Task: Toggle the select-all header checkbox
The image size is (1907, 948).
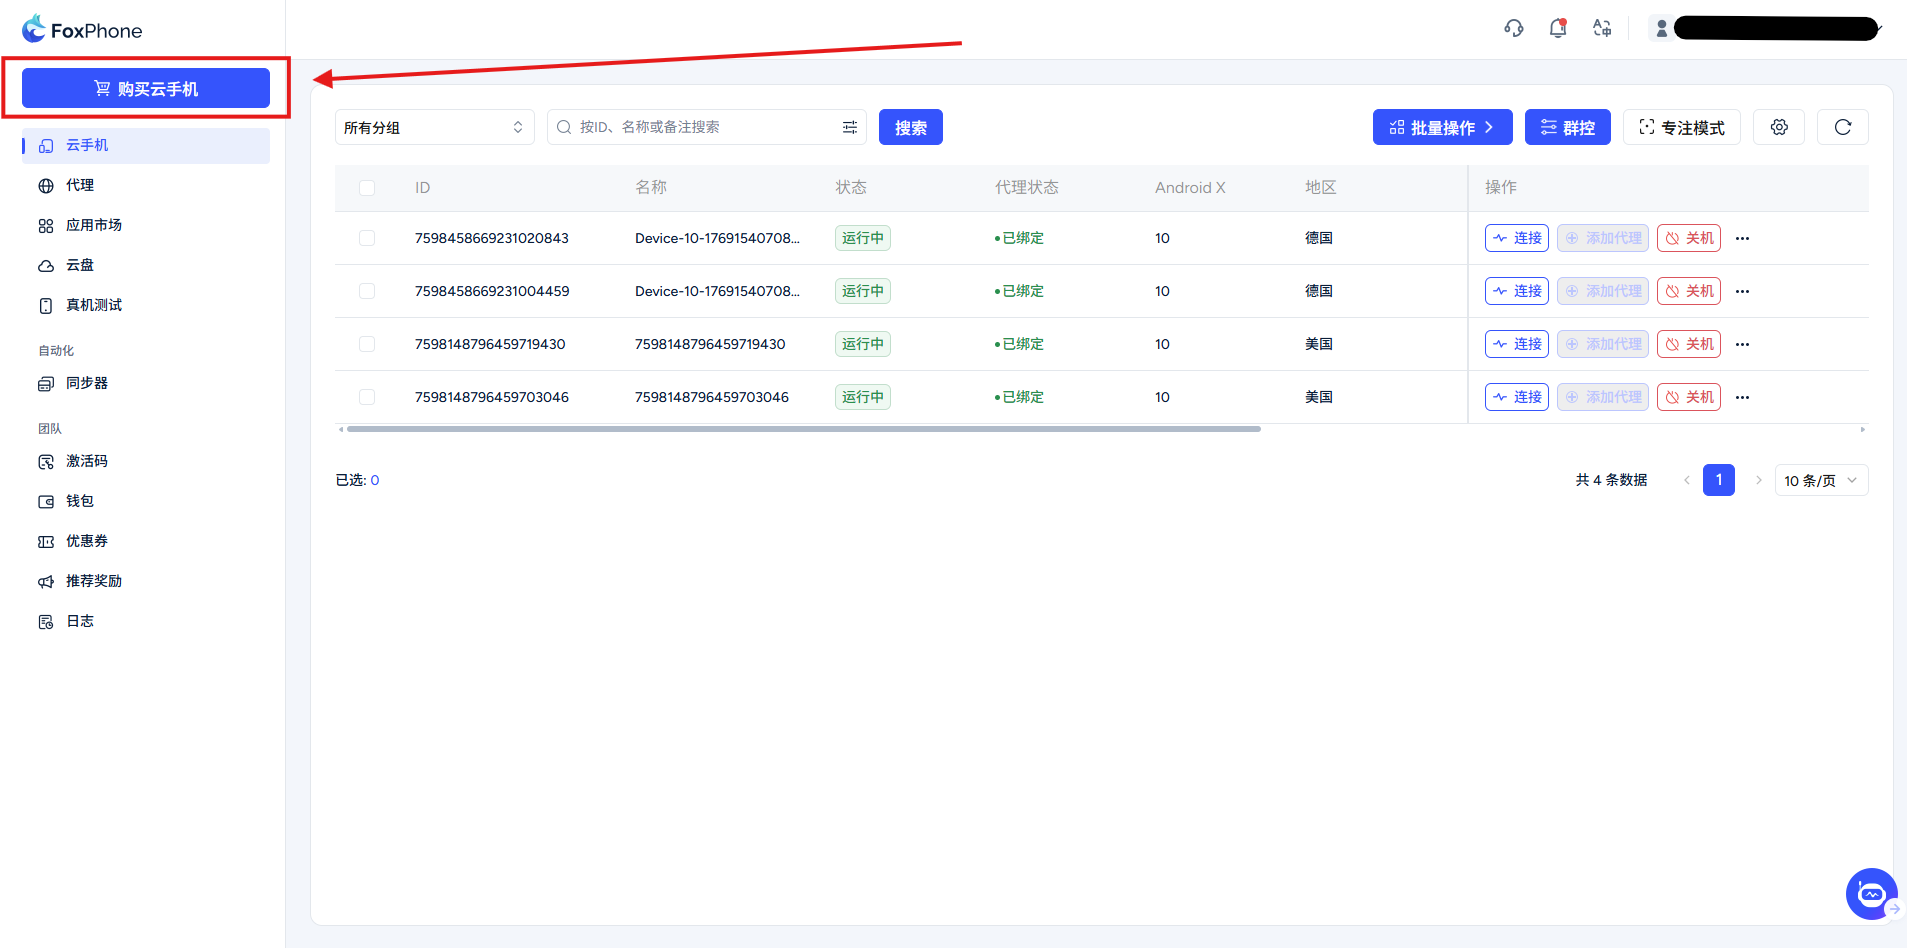Action: tap(367, 188)
